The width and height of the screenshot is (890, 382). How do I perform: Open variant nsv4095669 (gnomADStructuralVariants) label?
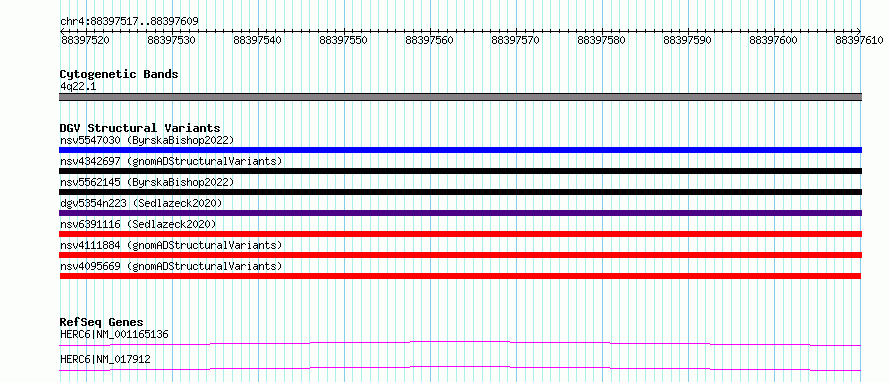[171, 266]
